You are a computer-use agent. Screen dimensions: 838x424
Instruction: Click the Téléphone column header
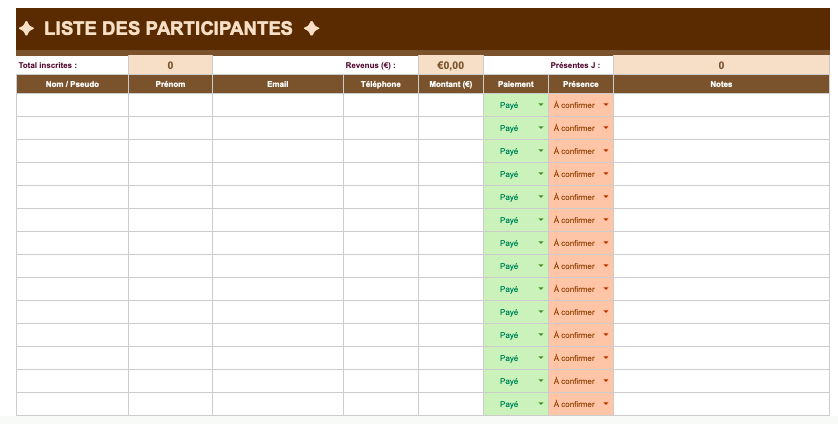[x=380, y=84]
